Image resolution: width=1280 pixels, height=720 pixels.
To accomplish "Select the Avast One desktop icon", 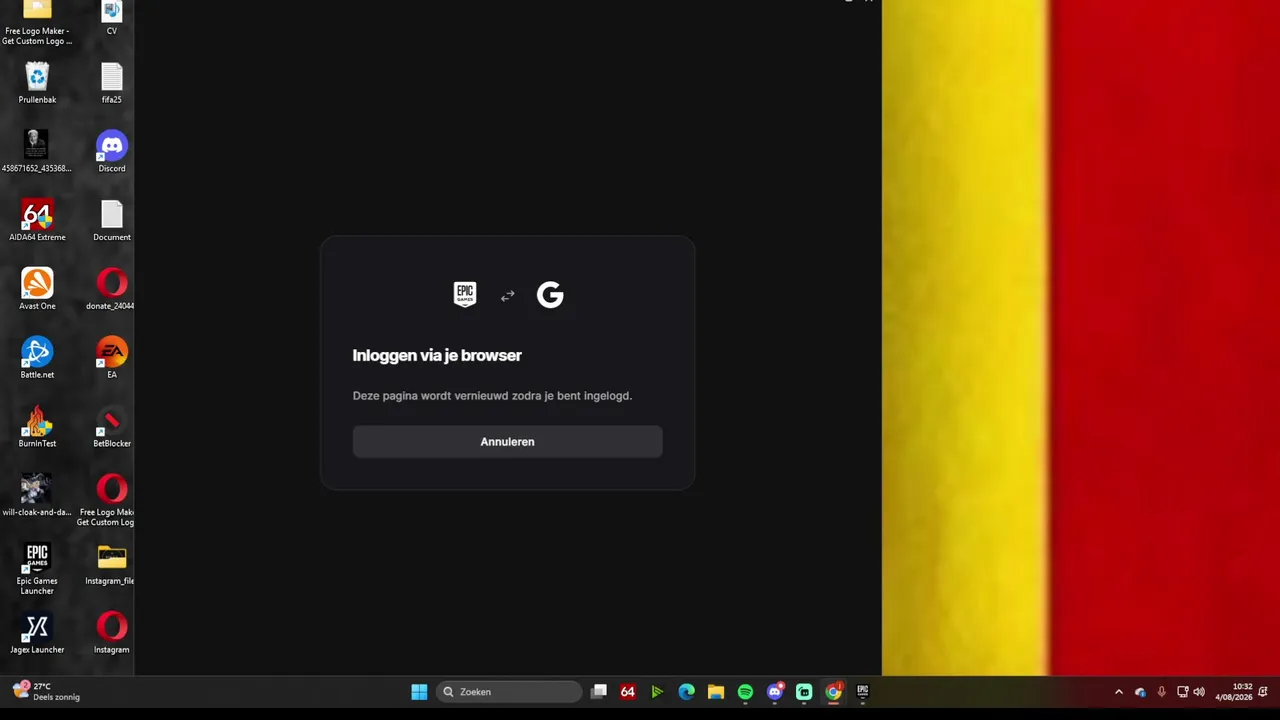I will point(37,289).
